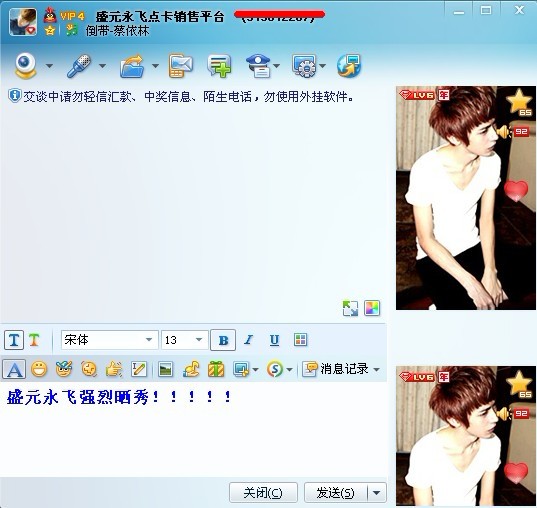Screen dimensions: 537x508
Task: Toggle underline formatting U button
Action: tap(274, 340)
